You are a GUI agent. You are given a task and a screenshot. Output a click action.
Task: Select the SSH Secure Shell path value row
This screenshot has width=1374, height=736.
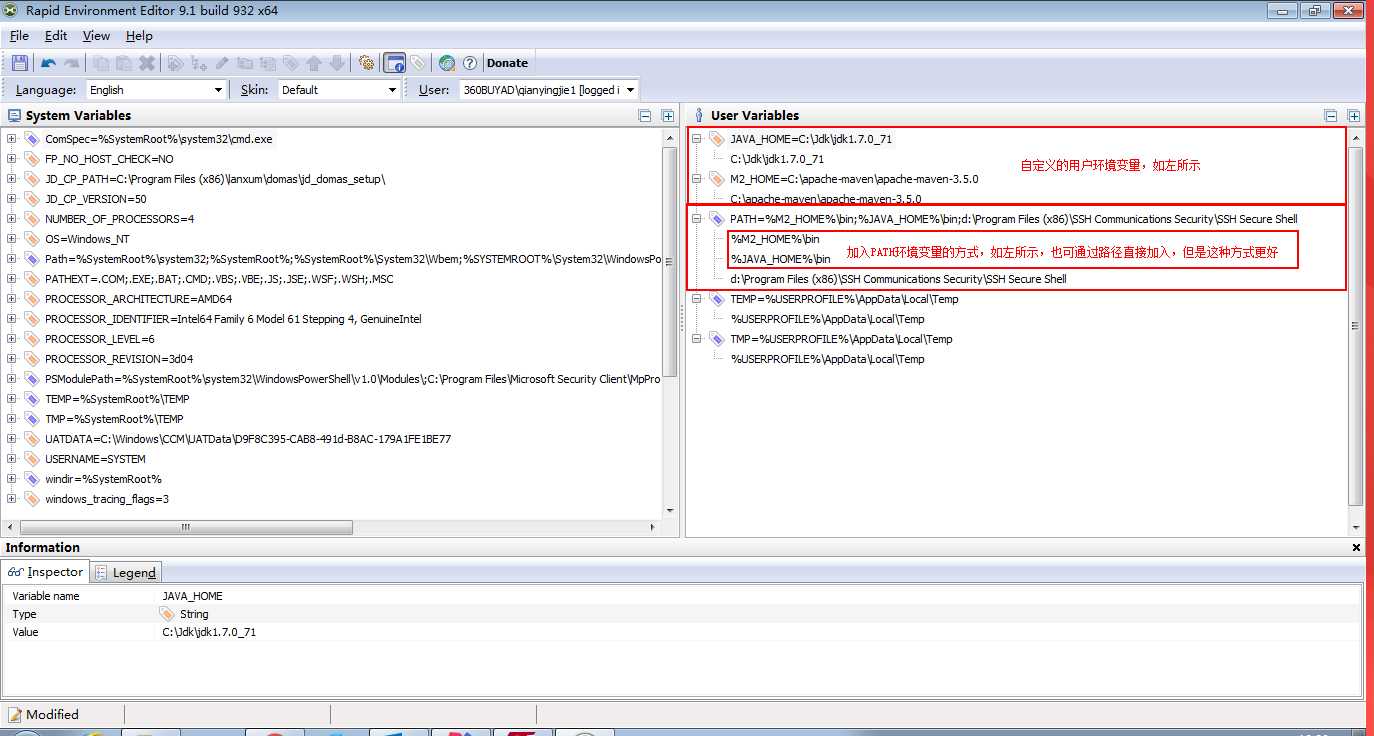(898, 279)
